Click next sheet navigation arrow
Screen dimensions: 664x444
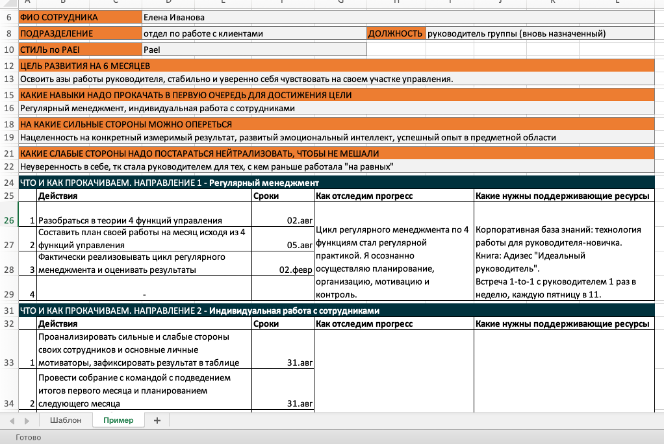pos(27,421)
